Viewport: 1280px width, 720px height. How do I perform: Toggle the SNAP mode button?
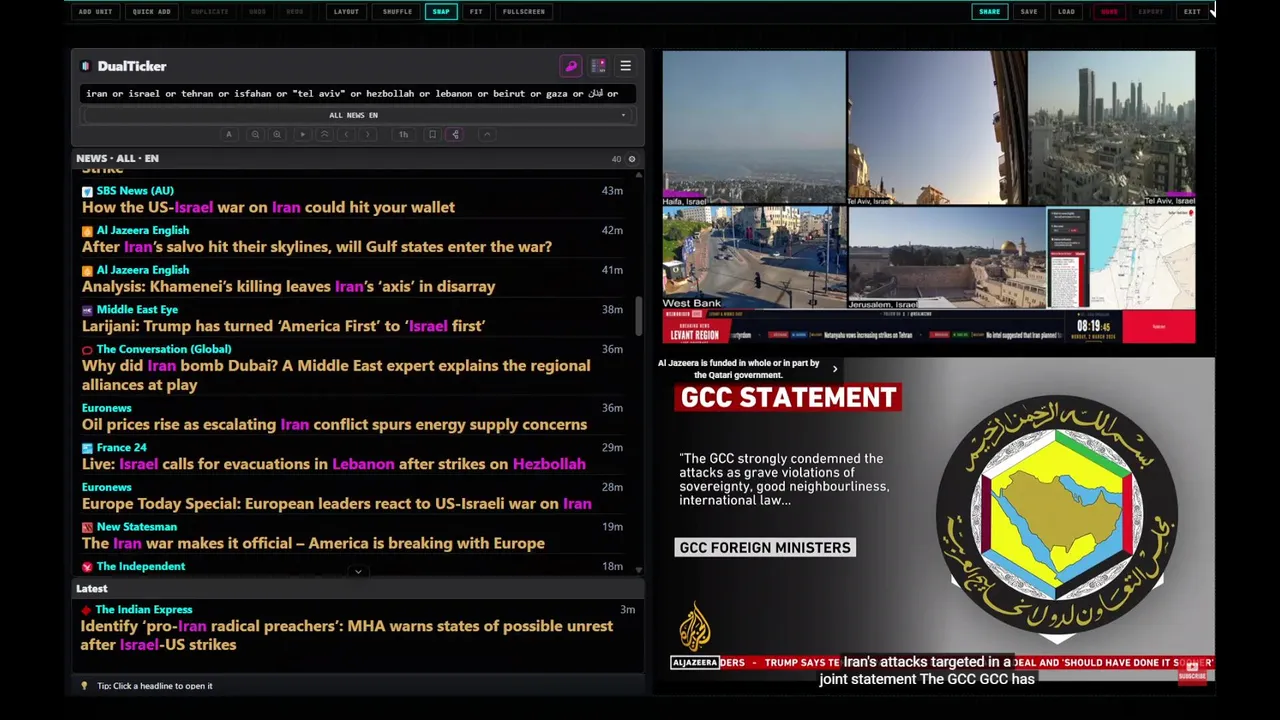click(x=440, y=12)
